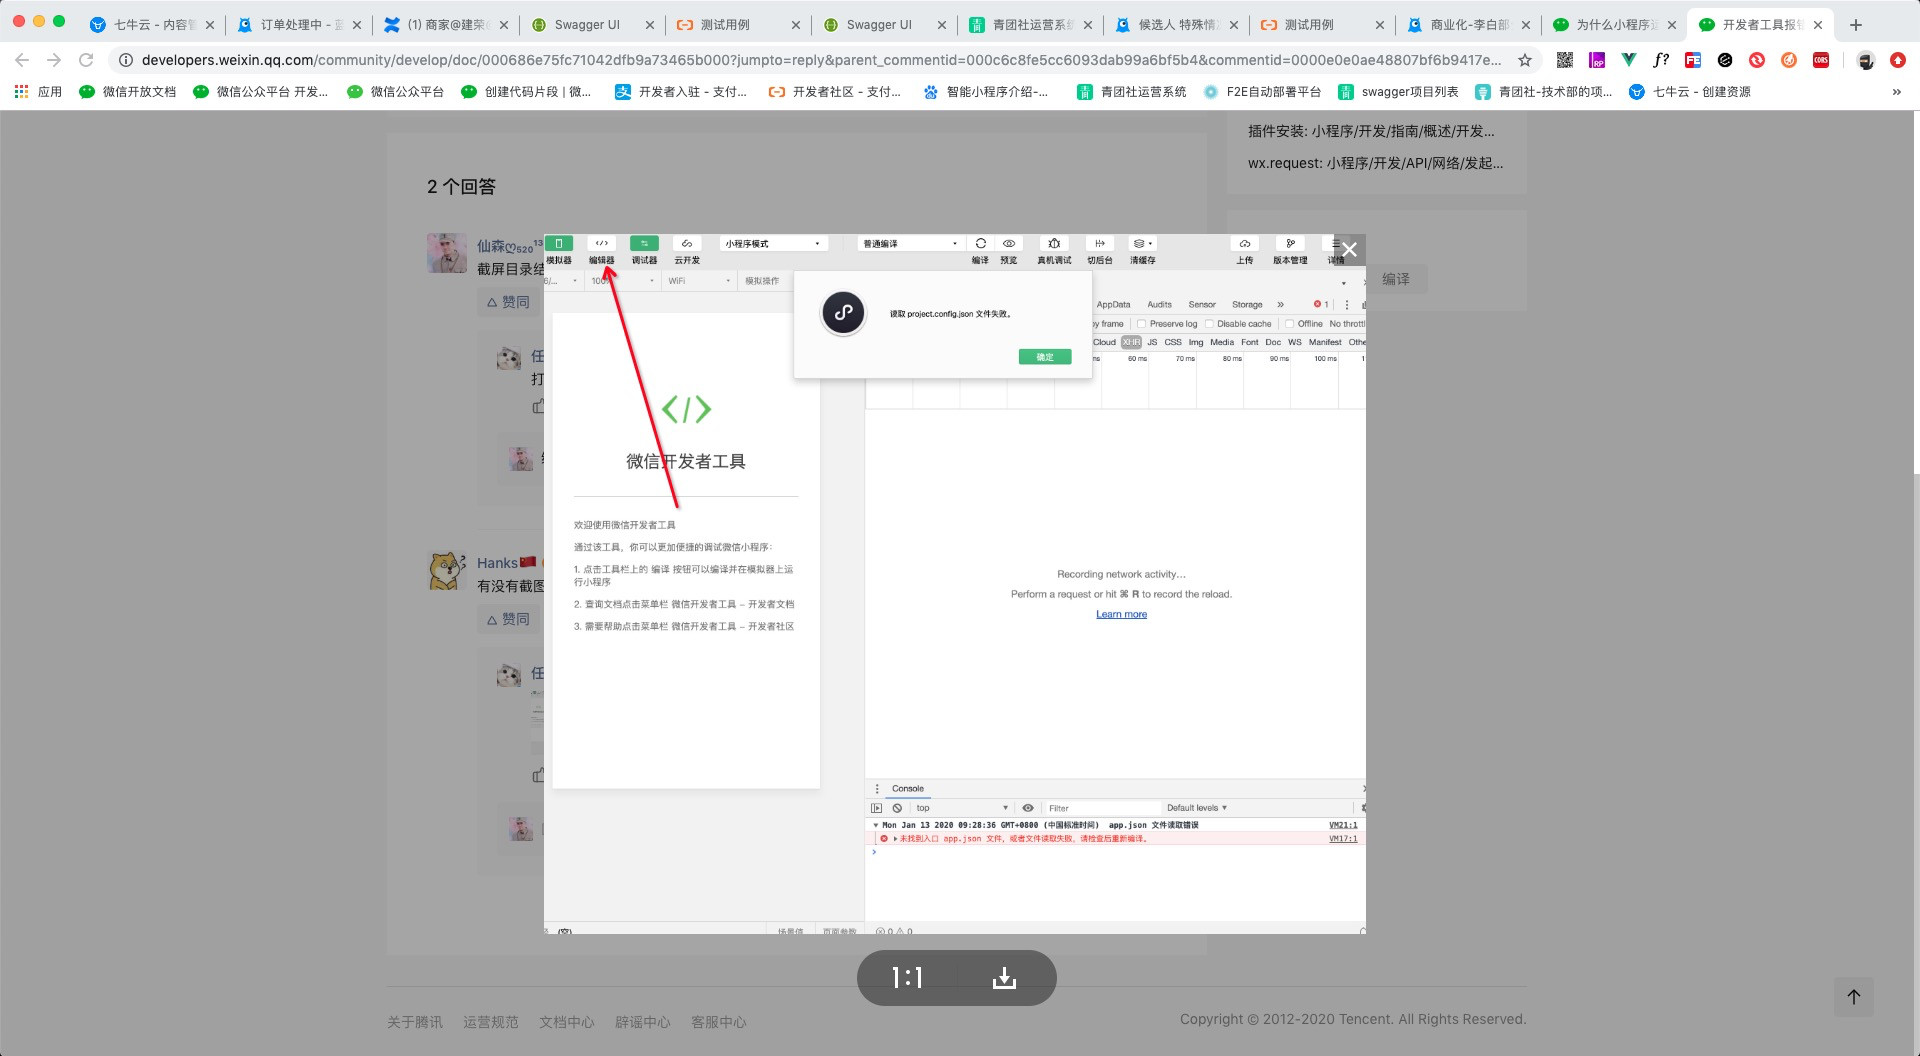
Task: Open the 青团社运营系统 bookmark
Action: [x=1131, y=92]
